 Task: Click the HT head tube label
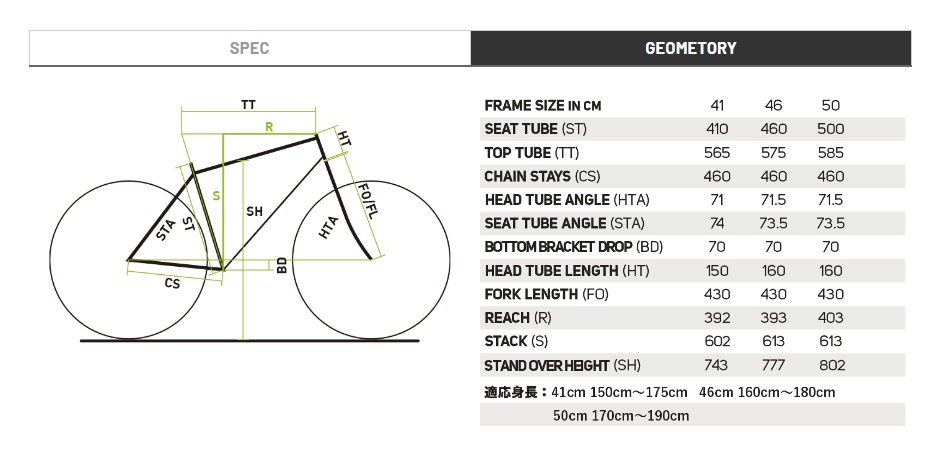click(344, 138)
